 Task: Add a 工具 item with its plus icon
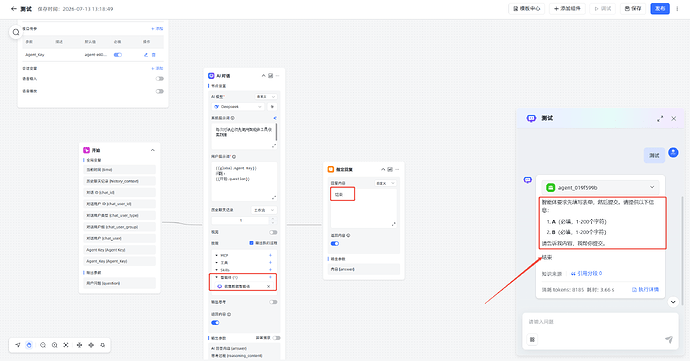point(270,262)
